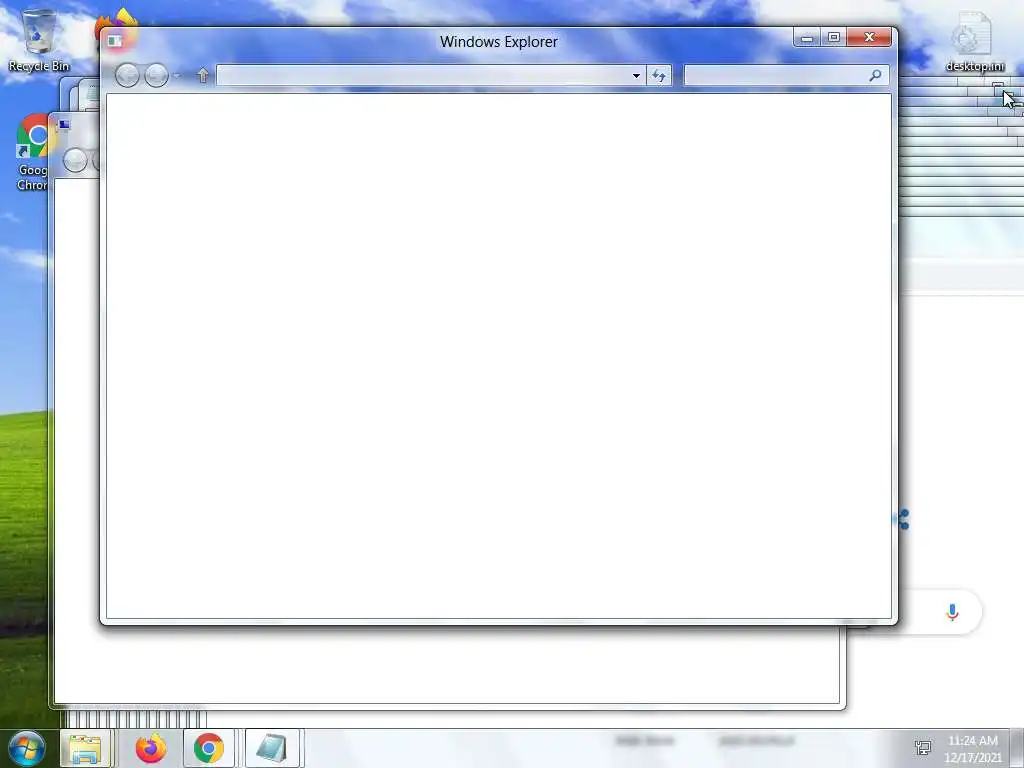Expand address bar history dropdown arrow
The height and width of the screenshot is (768, 1024).
[x=636, y=76]
